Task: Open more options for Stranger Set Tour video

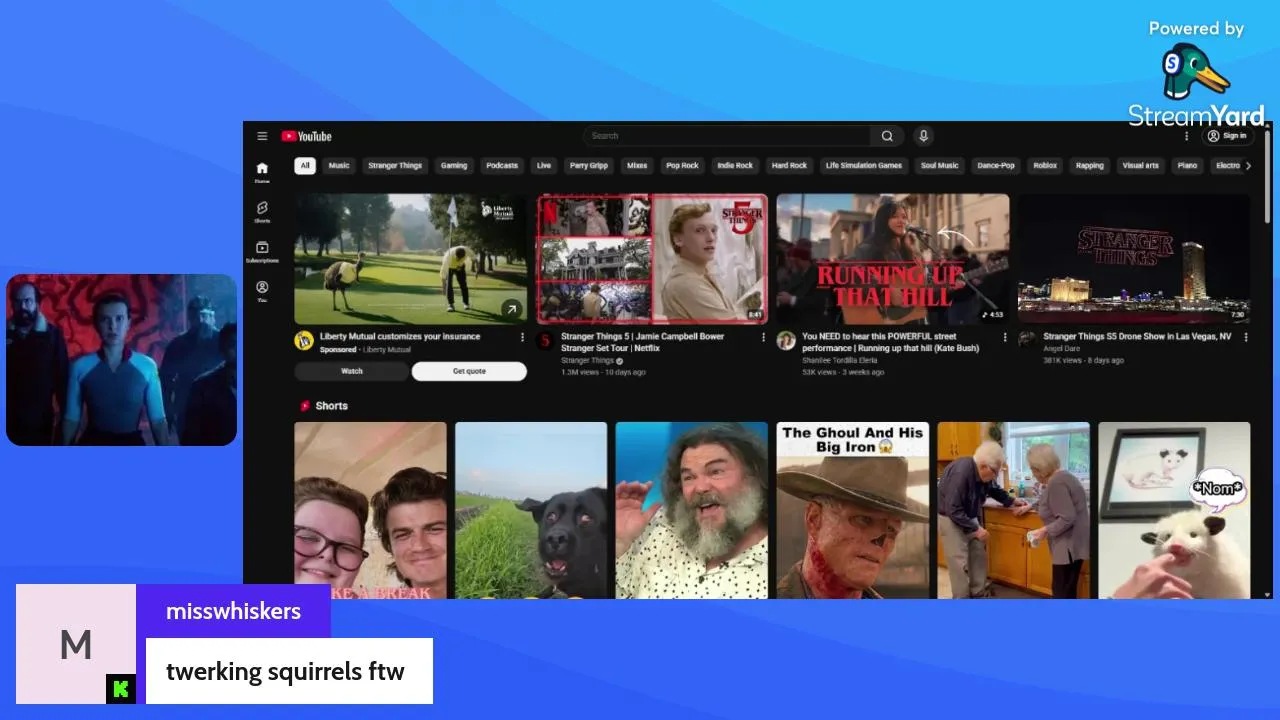Action: (764, 338)
